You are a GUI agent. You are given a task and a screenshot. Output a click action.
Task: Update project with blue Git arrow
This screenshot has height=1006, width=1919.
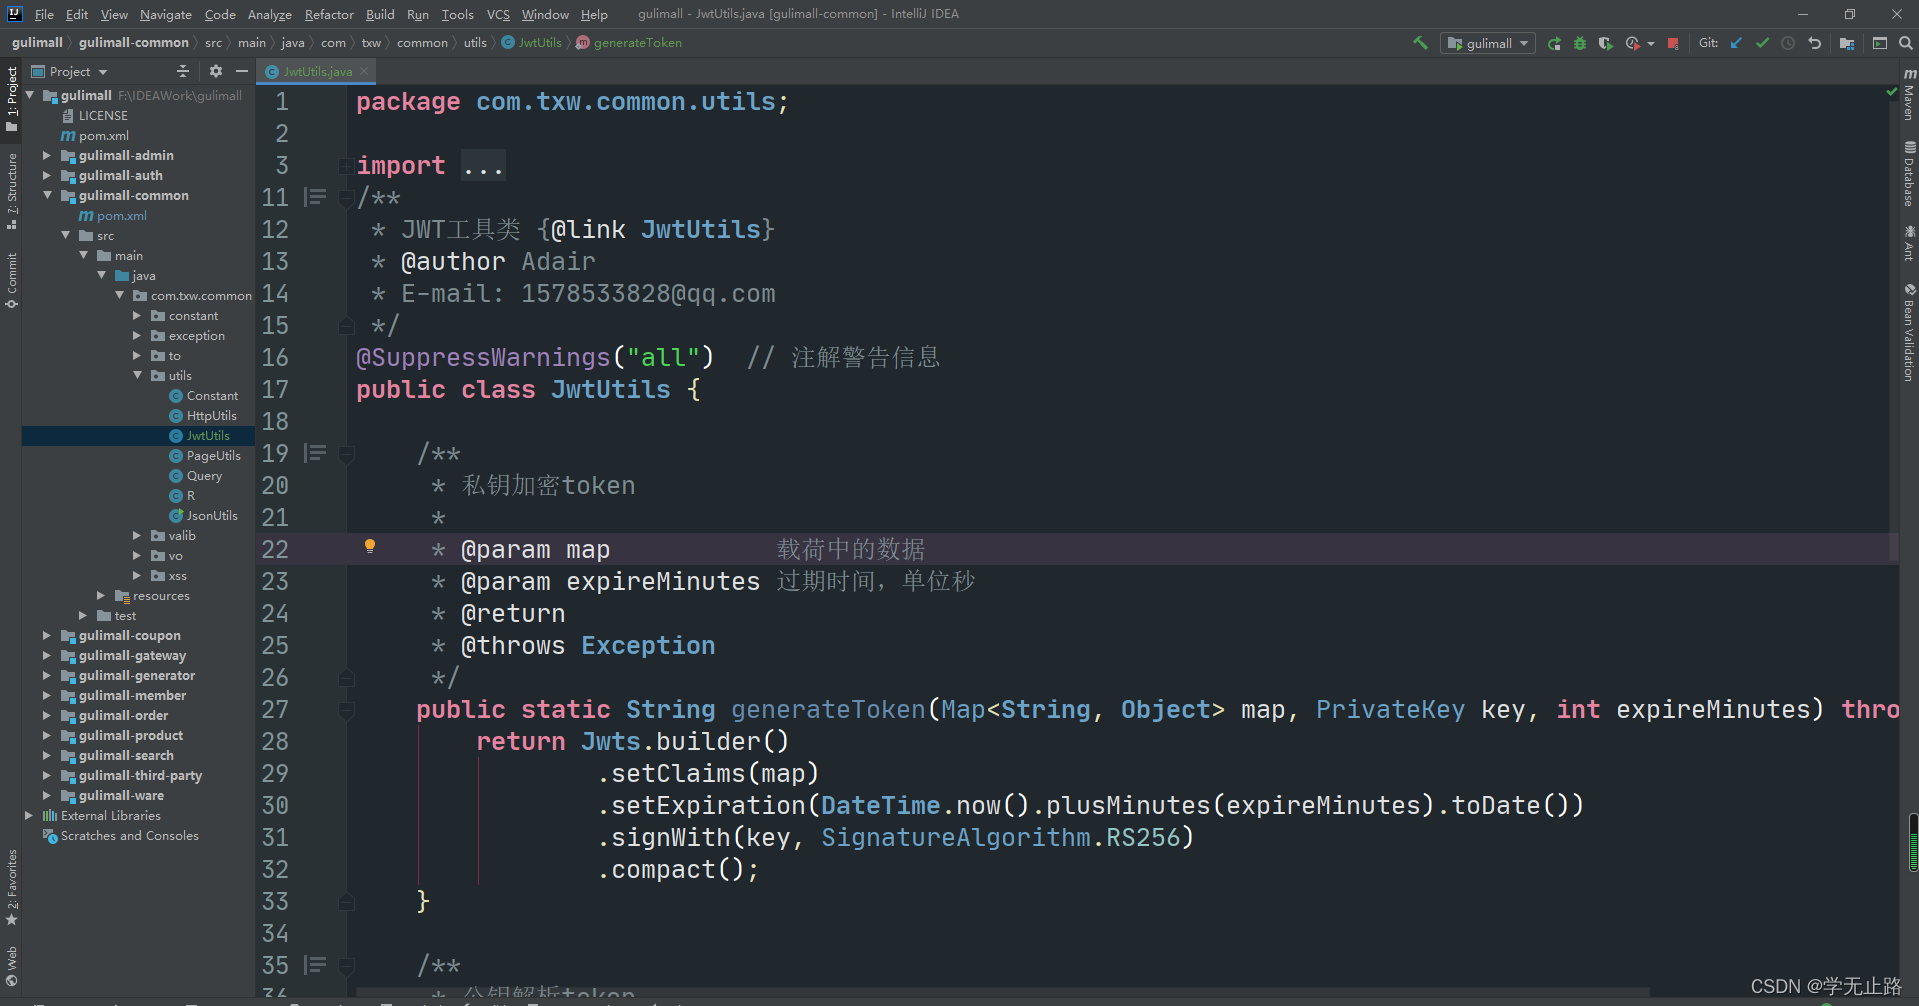(x=1736, y=43)
